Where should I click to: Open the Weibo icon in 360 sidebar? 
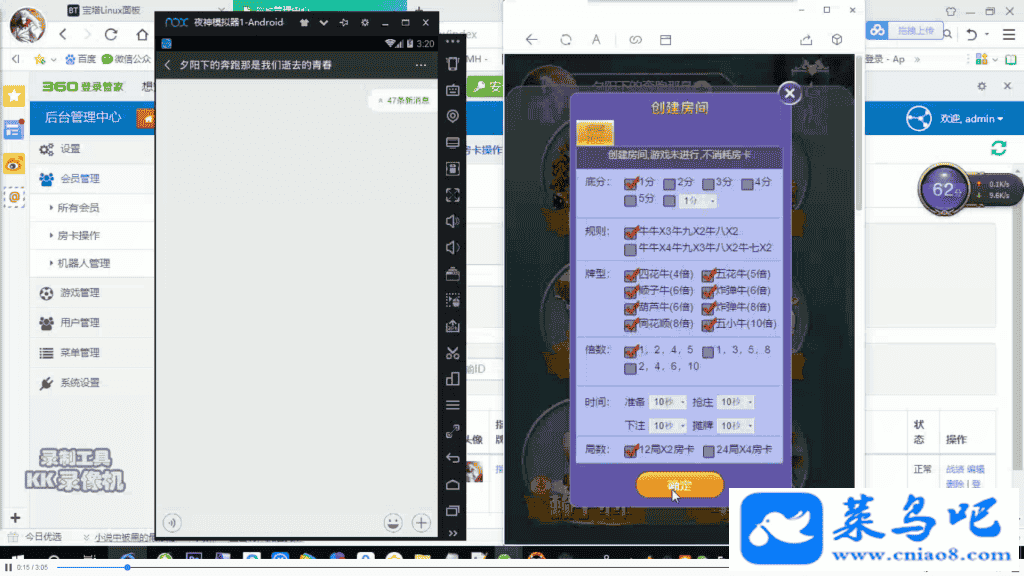coord(14,164)
